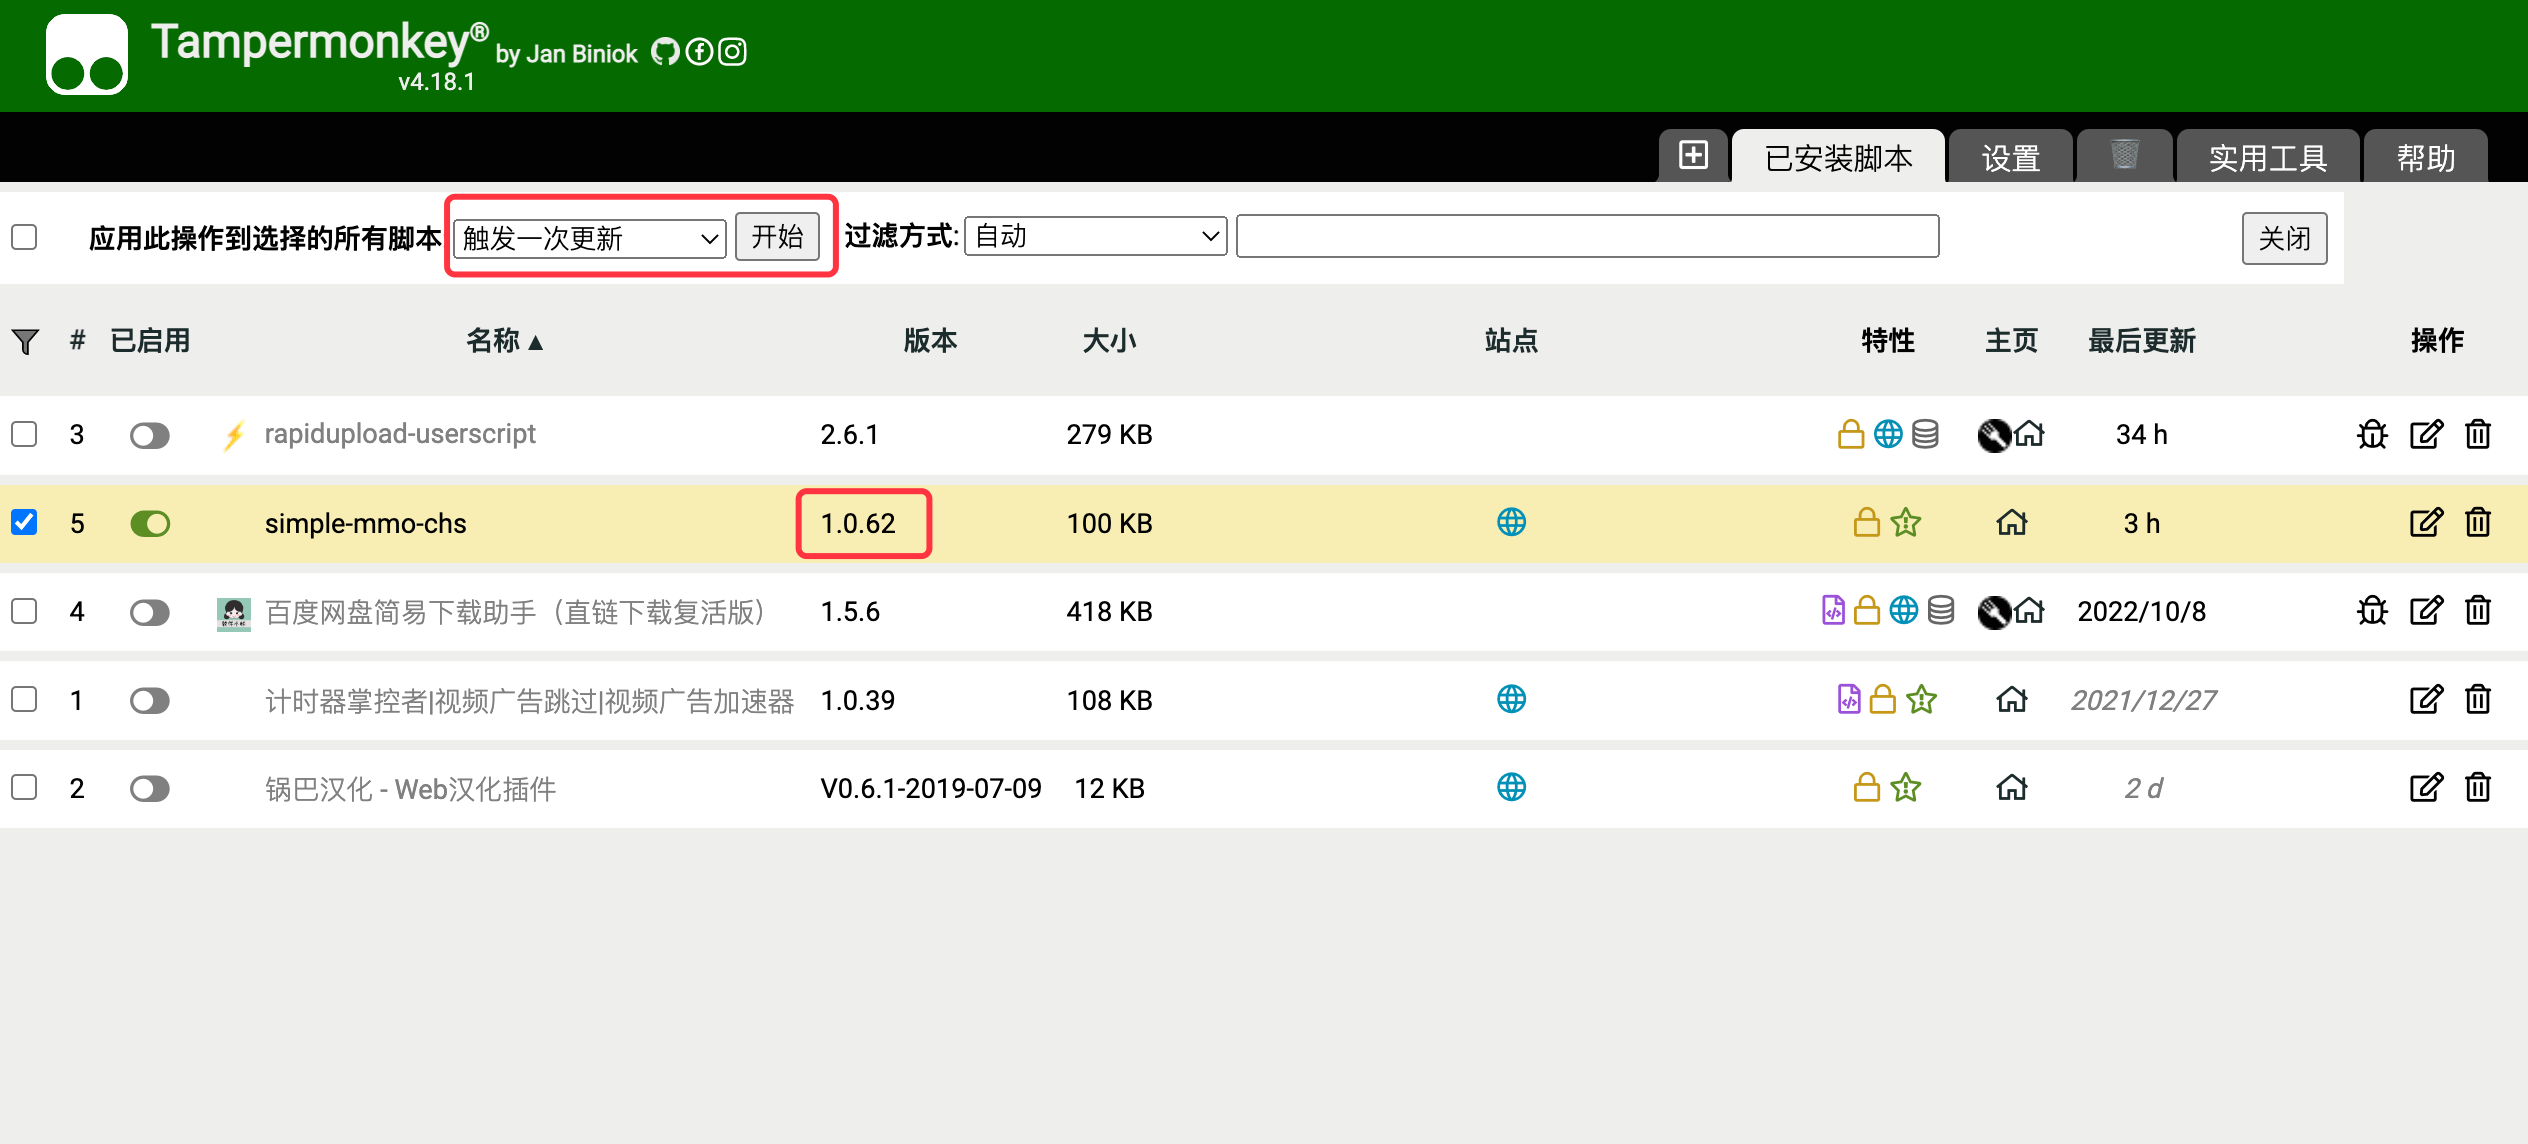Open the 帮助 tab
Screen dimensions: 2528x1144
click(2426, 157)
